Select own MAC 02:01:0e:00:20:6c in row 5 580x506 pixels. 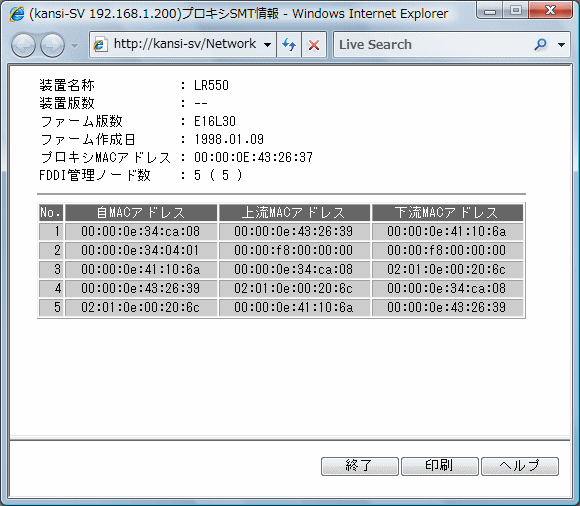click(141, 307)
